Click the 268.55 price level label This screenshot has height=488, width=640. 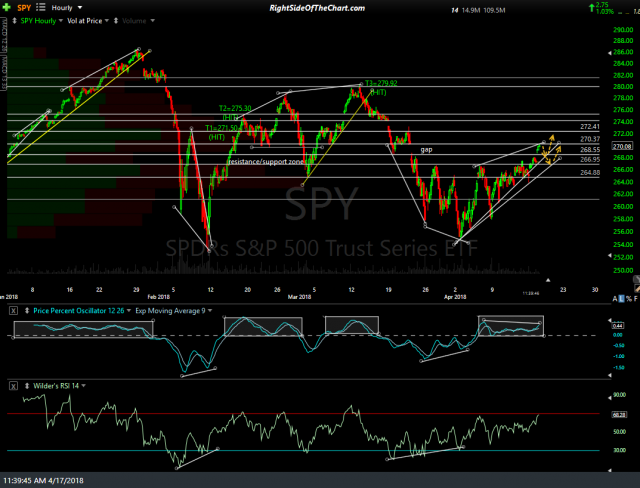click(590, 150)
